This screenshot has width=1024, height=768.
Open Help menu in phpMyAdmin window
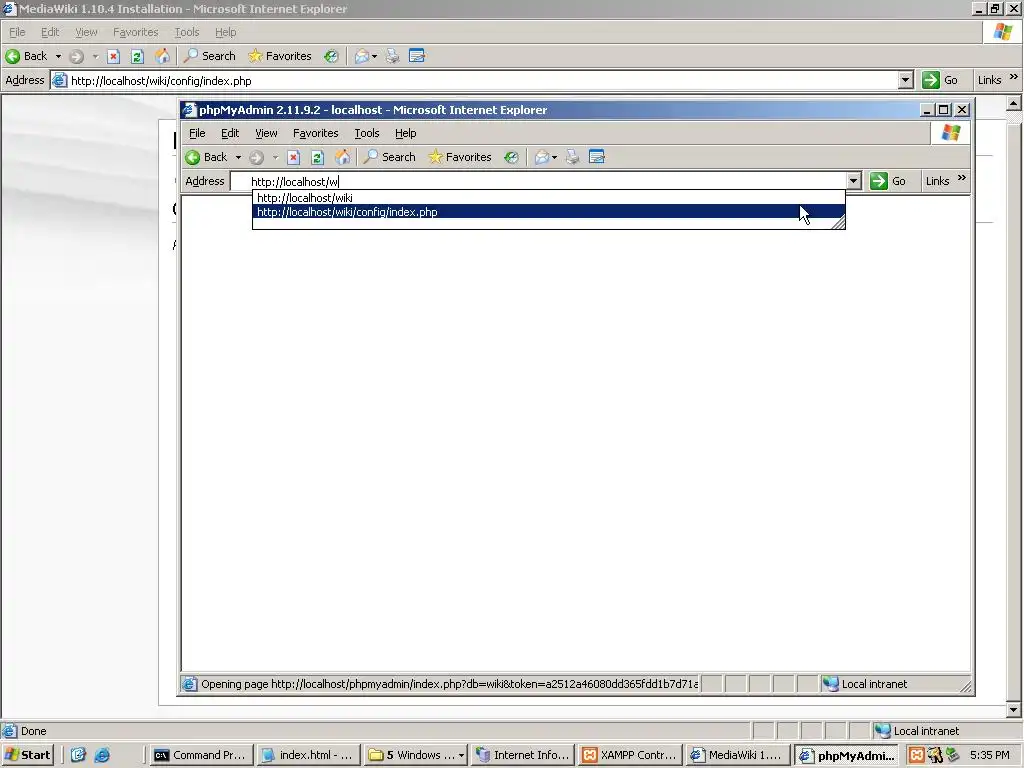[406, 133]
